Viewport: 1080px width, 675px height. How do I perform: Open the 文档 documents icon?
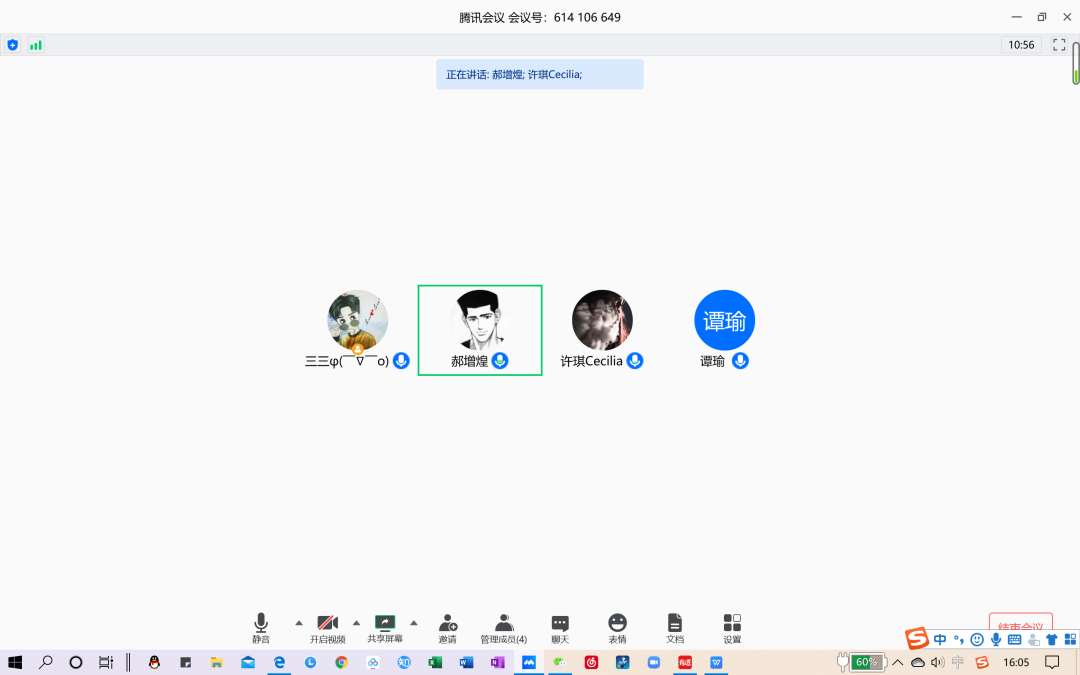click(x=675, y=627)
